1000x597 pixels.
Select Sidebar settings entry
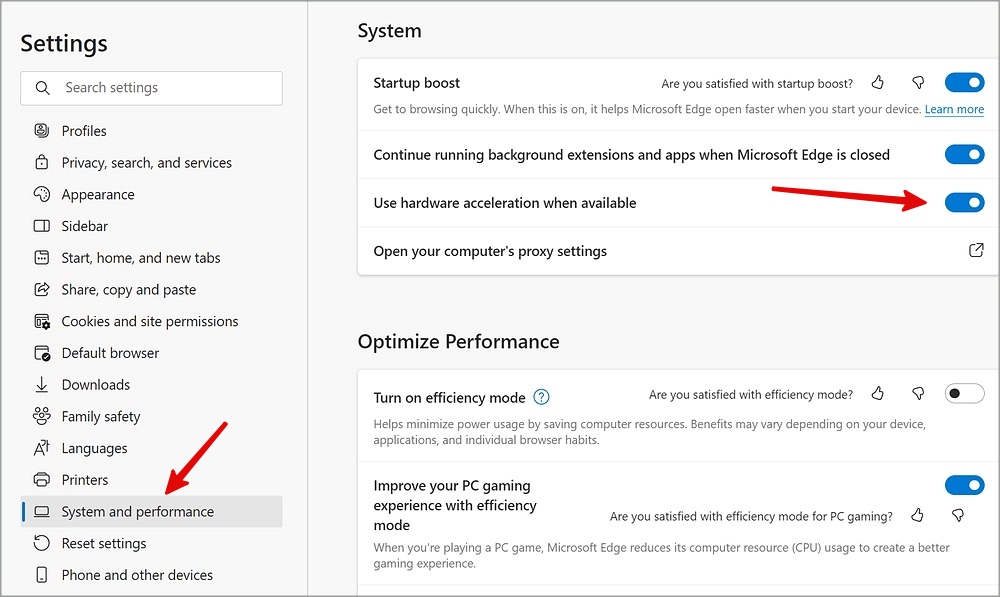[151, 226]
